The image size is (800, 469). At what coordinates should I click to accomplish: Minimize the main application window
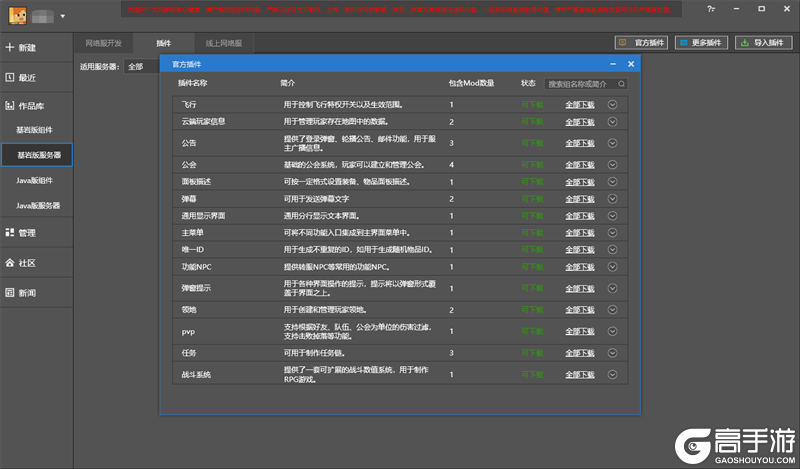736,9
